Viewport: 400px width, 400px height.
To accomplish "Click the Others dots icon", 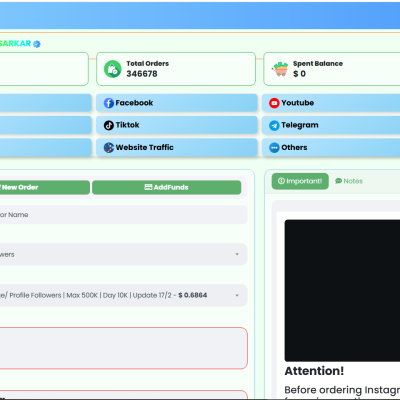I will click(x=274, y=148).
